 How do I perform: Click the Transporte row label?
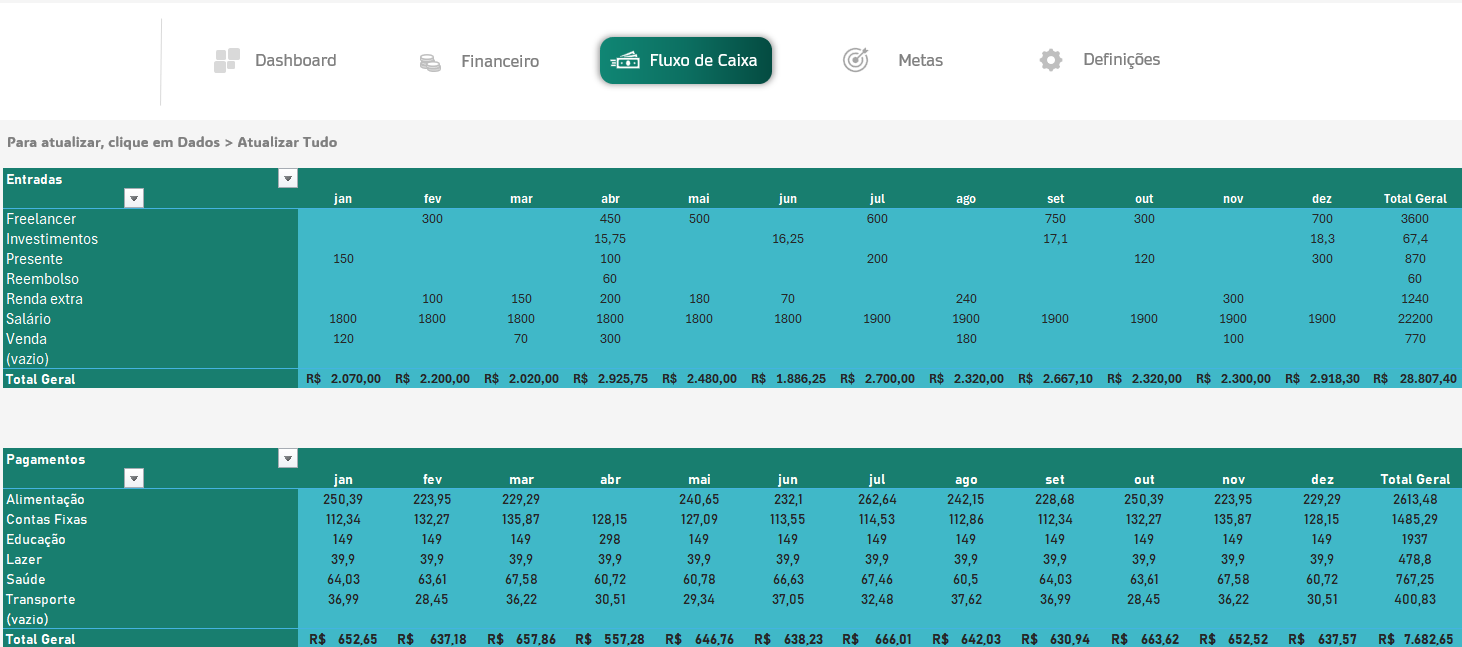coord(41,599)
